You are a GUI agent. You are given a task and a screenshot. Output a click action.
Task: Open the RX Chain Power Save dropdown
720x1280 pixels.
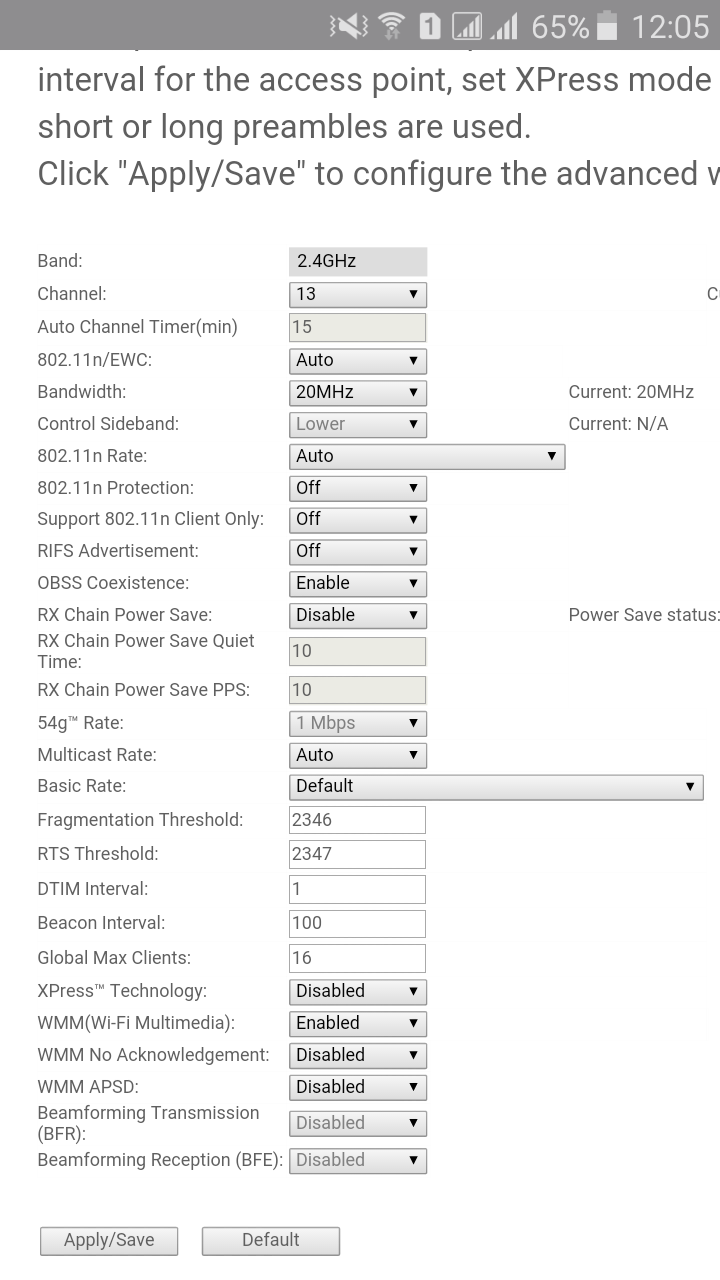tap(358, 615)
